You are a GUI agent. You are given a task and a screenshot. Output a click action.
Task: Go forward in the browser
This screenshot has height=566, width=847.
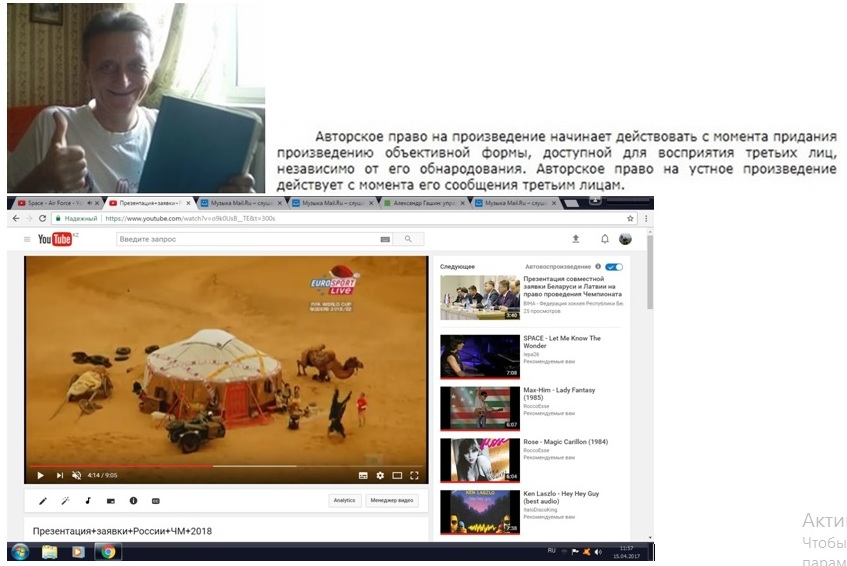click(29, 219)
